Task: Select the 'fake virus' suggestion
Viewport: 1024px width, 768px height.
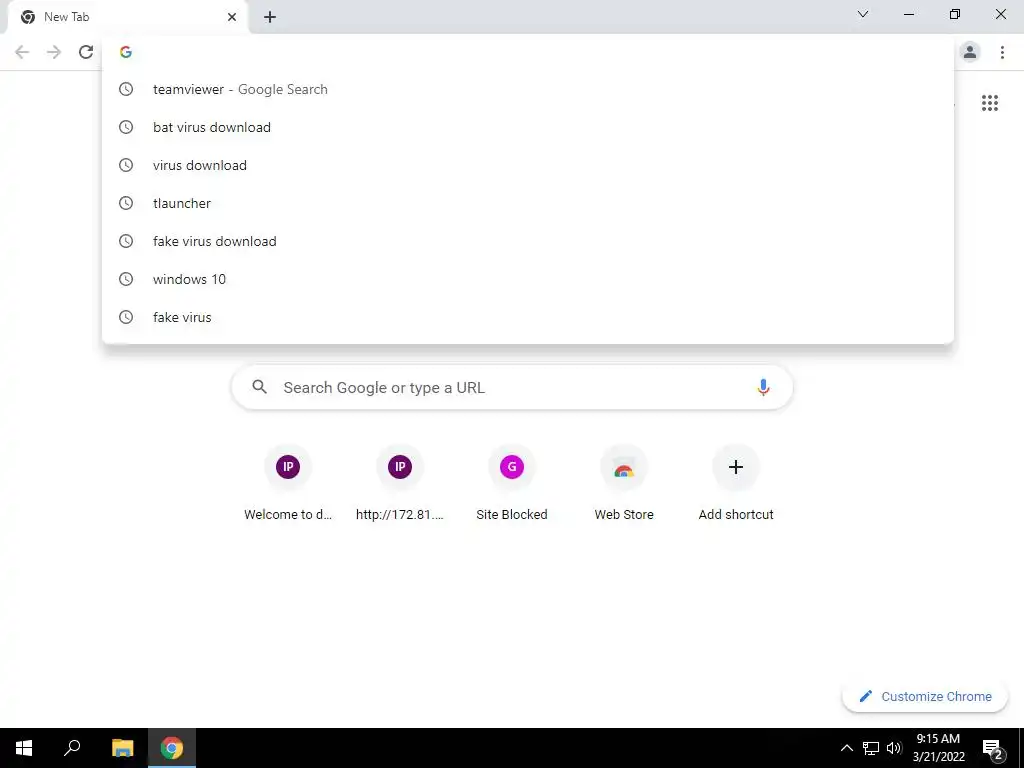Action: pos(528,317)
